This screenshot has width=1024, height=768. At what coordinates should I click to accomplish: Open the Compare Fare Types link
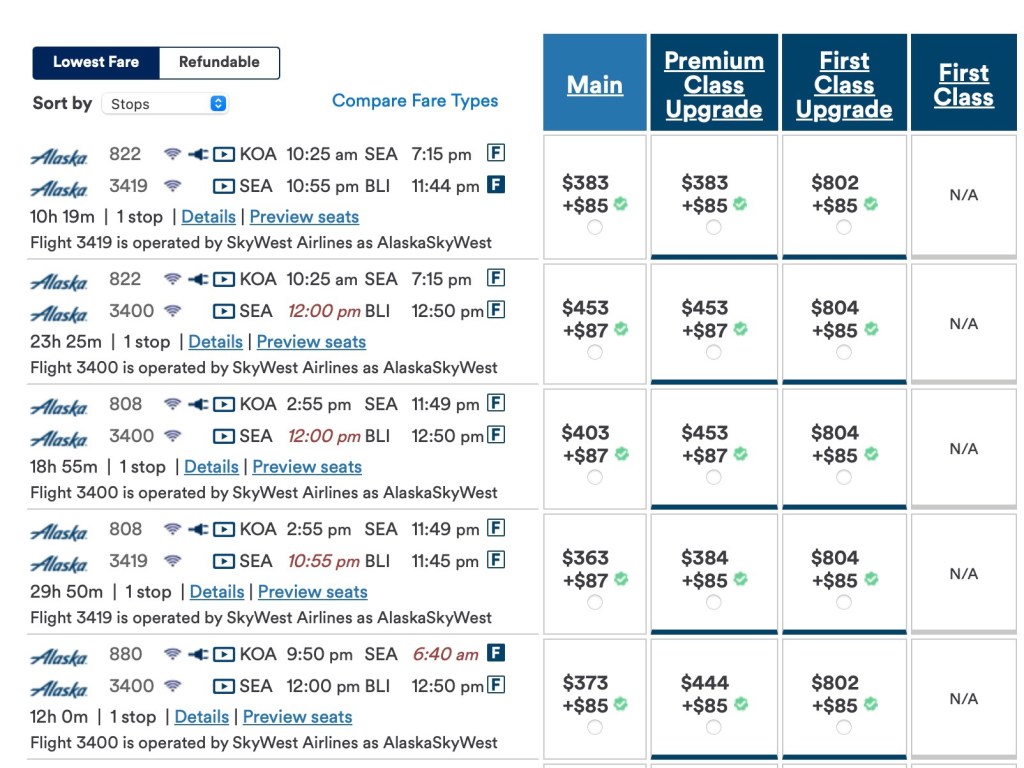click(x=415, y=101)
